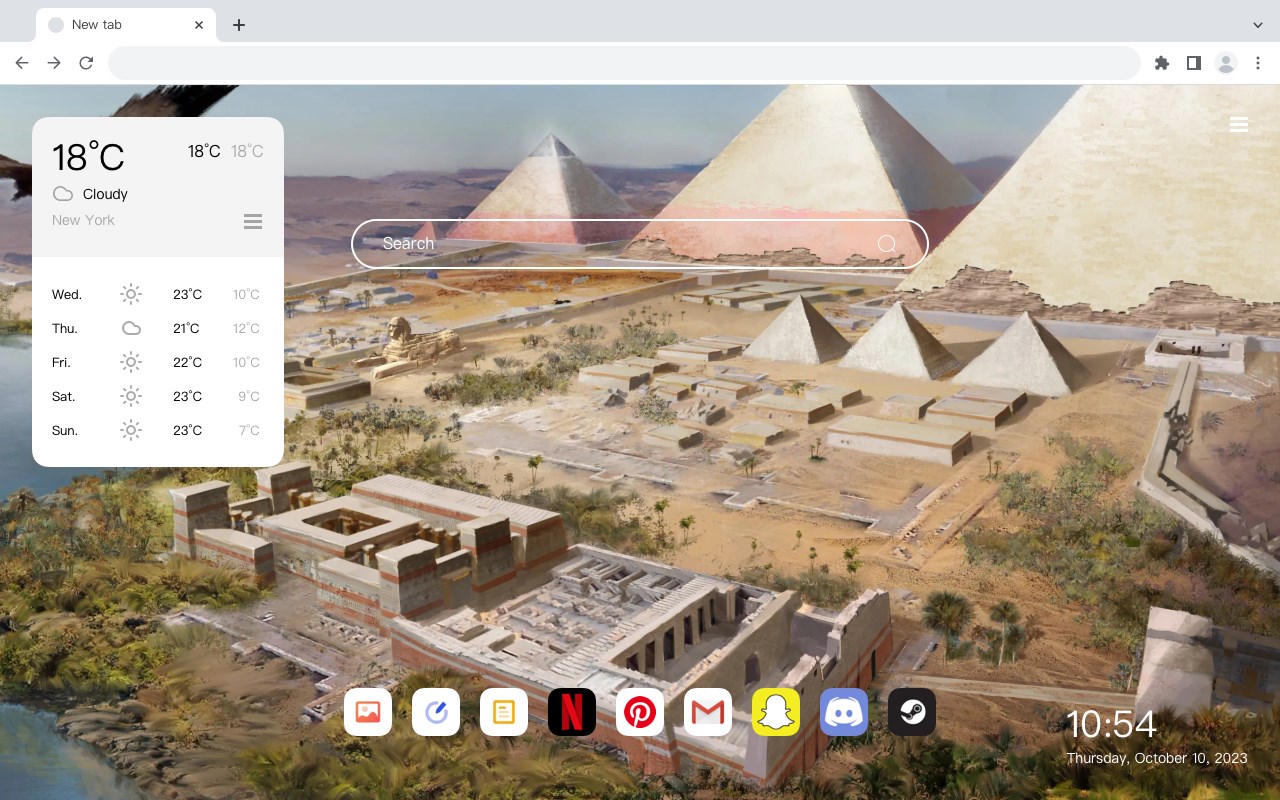Click the 9°C low temperature on Sat.

pyautogui.click(x=249, y=396)
